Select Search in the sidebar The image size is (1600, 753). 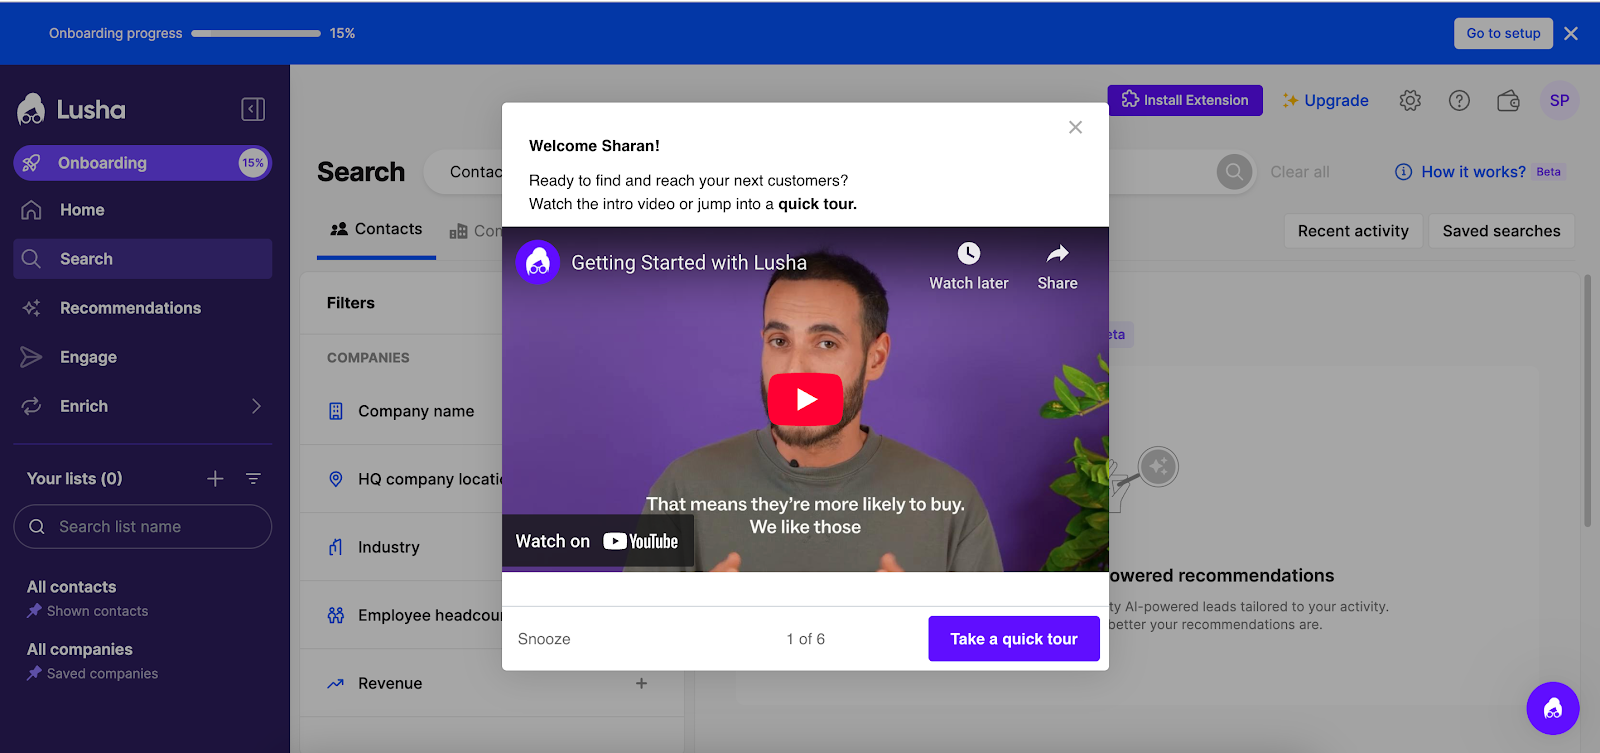click(142, 259)
